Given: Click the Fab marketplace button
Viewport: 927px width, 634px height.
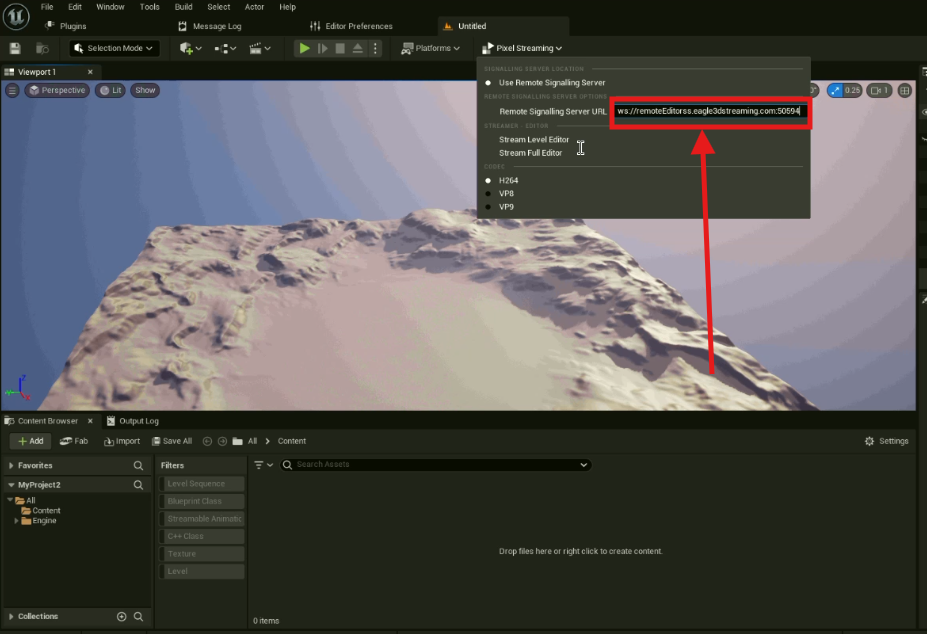Looking at the screenshot, I should pyautogui.click(x=74, y=441).
